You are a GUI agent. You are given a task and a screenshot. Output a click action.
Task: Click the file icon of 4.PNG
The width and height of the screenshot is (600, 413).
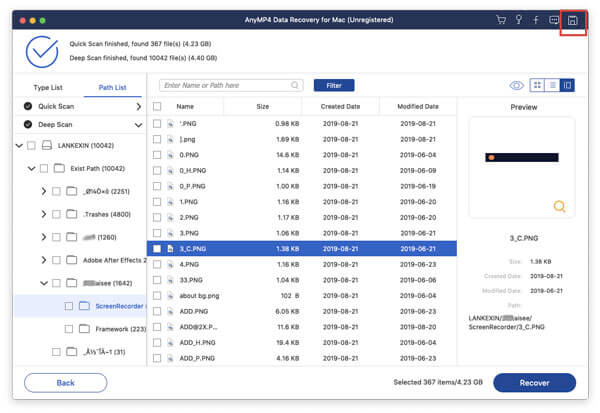pyautogui.click(x=170, y=264)
